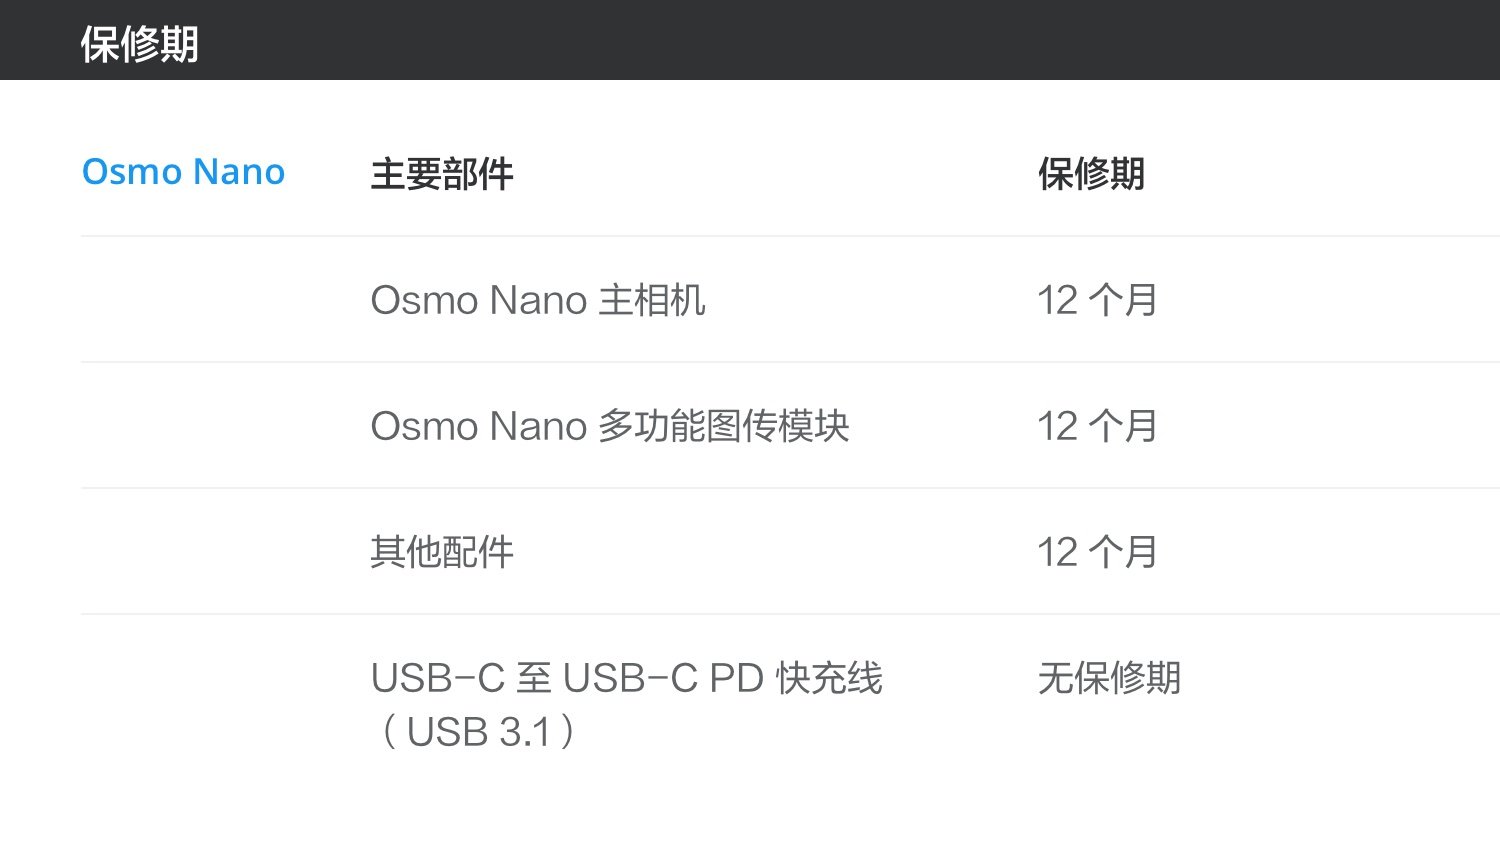Click "12 个月" in the 主相机 row
The image size is (1500, 854).
click(x=1097, y=300)
